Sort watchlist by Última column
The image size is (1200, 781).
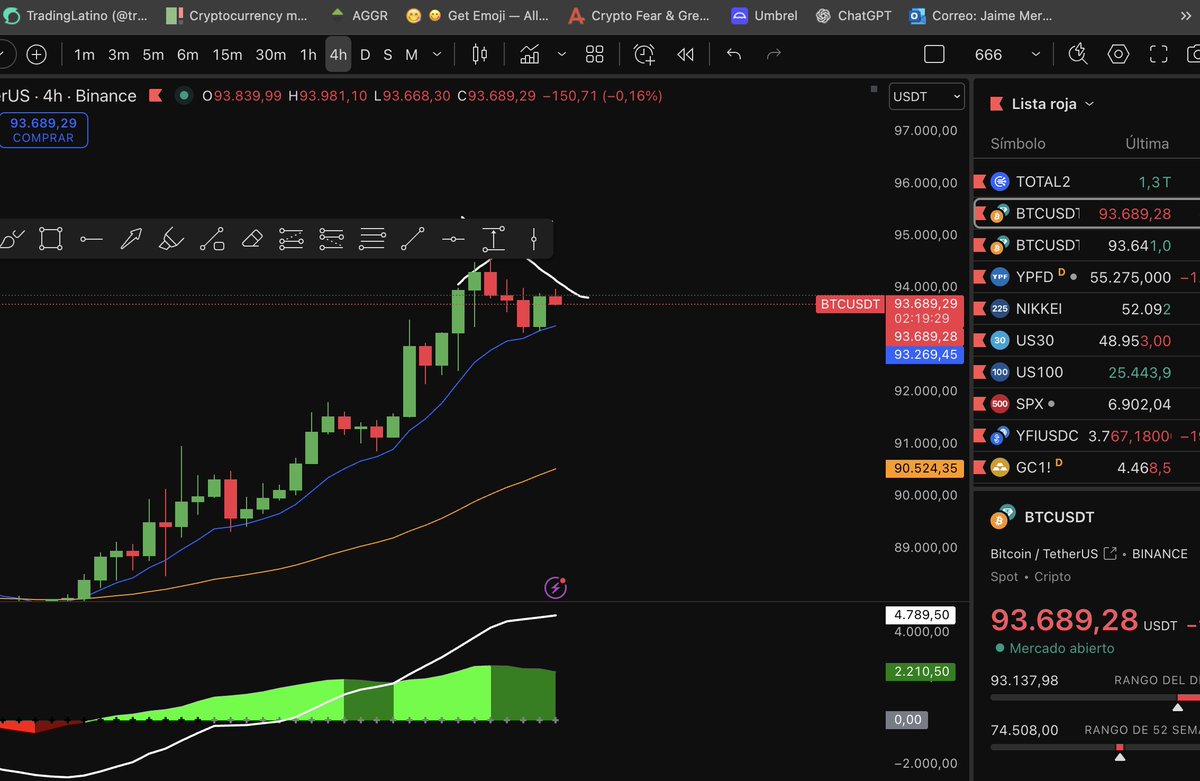click(x=1147, y=143)
